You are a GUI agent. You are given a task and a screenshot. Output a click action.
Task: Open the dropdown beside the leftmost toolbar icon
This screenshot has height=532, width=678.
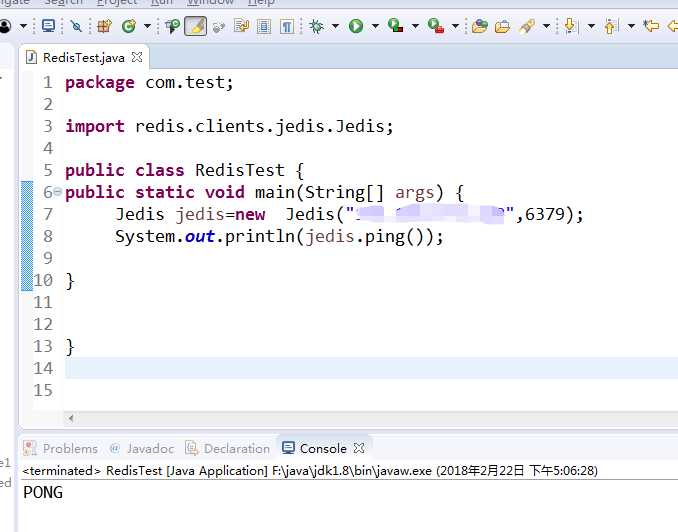(23, 26)
